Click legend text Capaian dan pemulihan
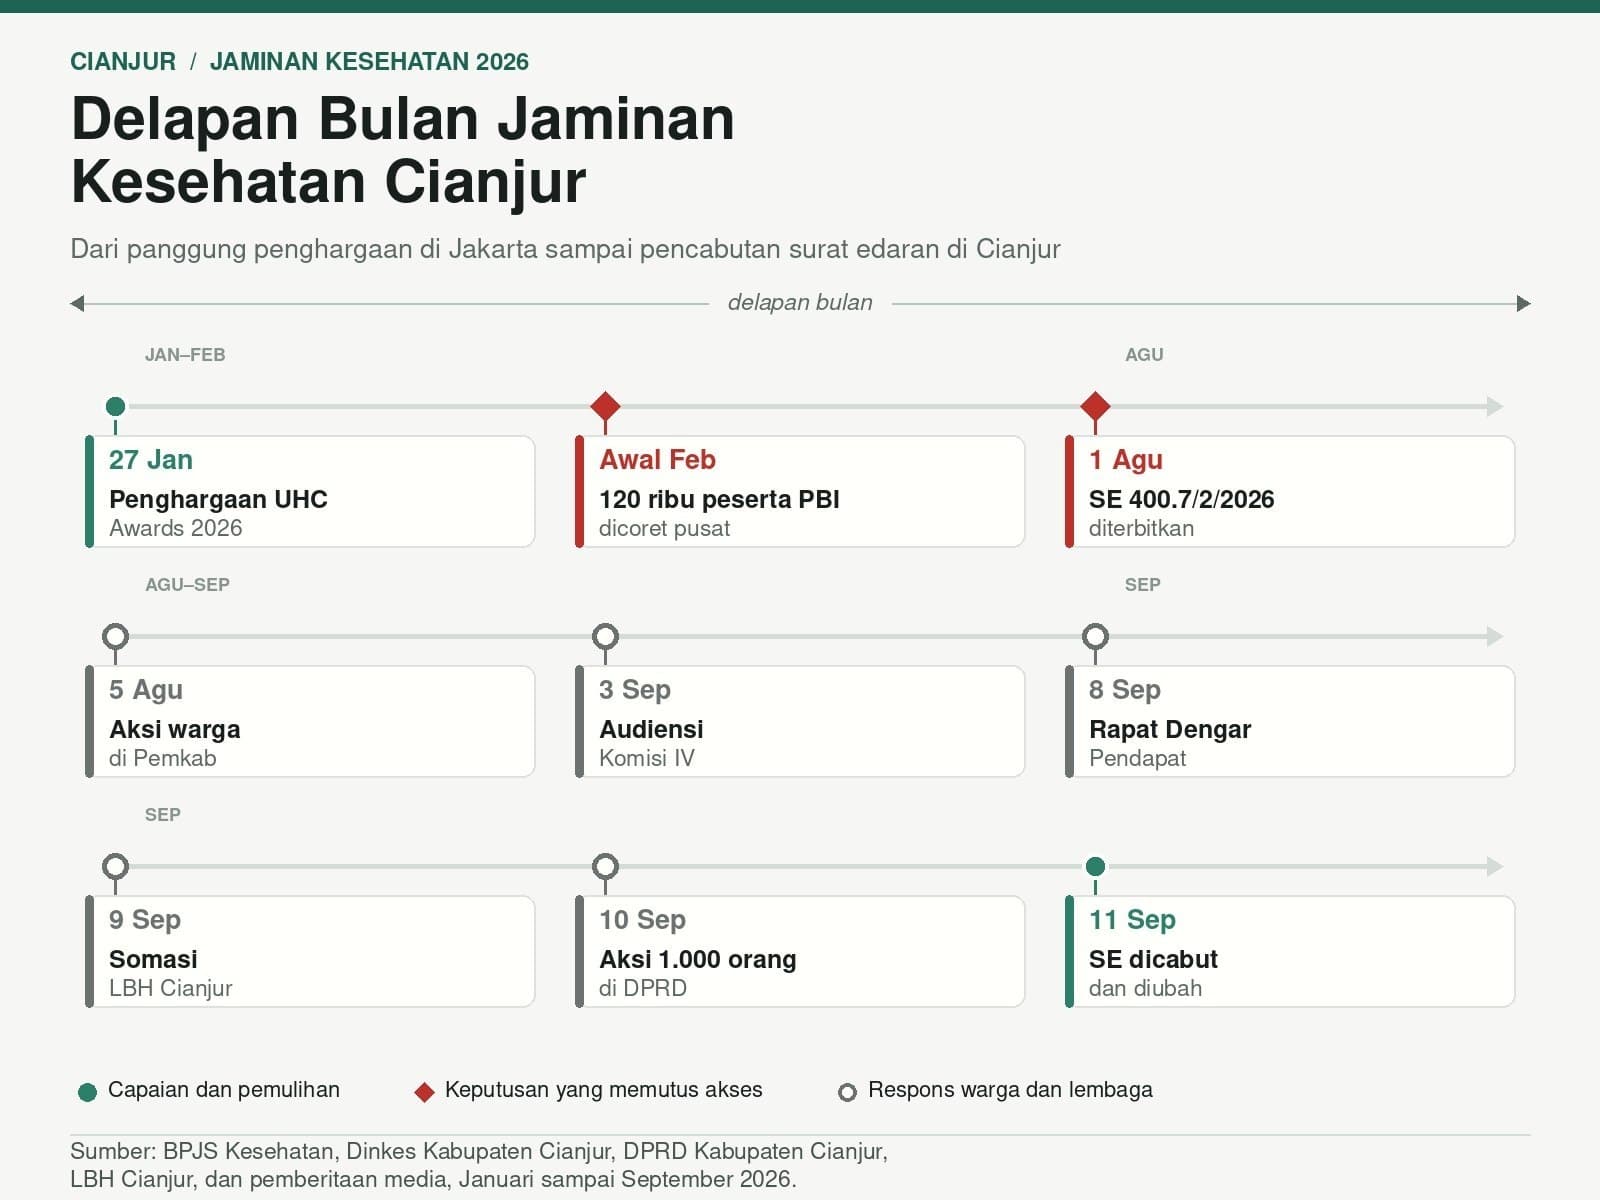Image resolution: width=1600 pixels, height=1200 pixels. coord(224,1090)
